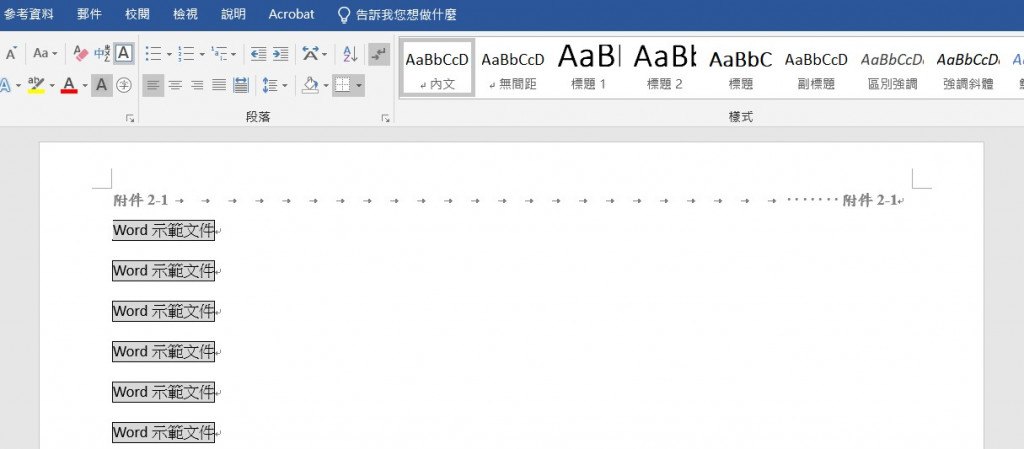Click the clear all formatting eraser icon

[x=81, y=54]
